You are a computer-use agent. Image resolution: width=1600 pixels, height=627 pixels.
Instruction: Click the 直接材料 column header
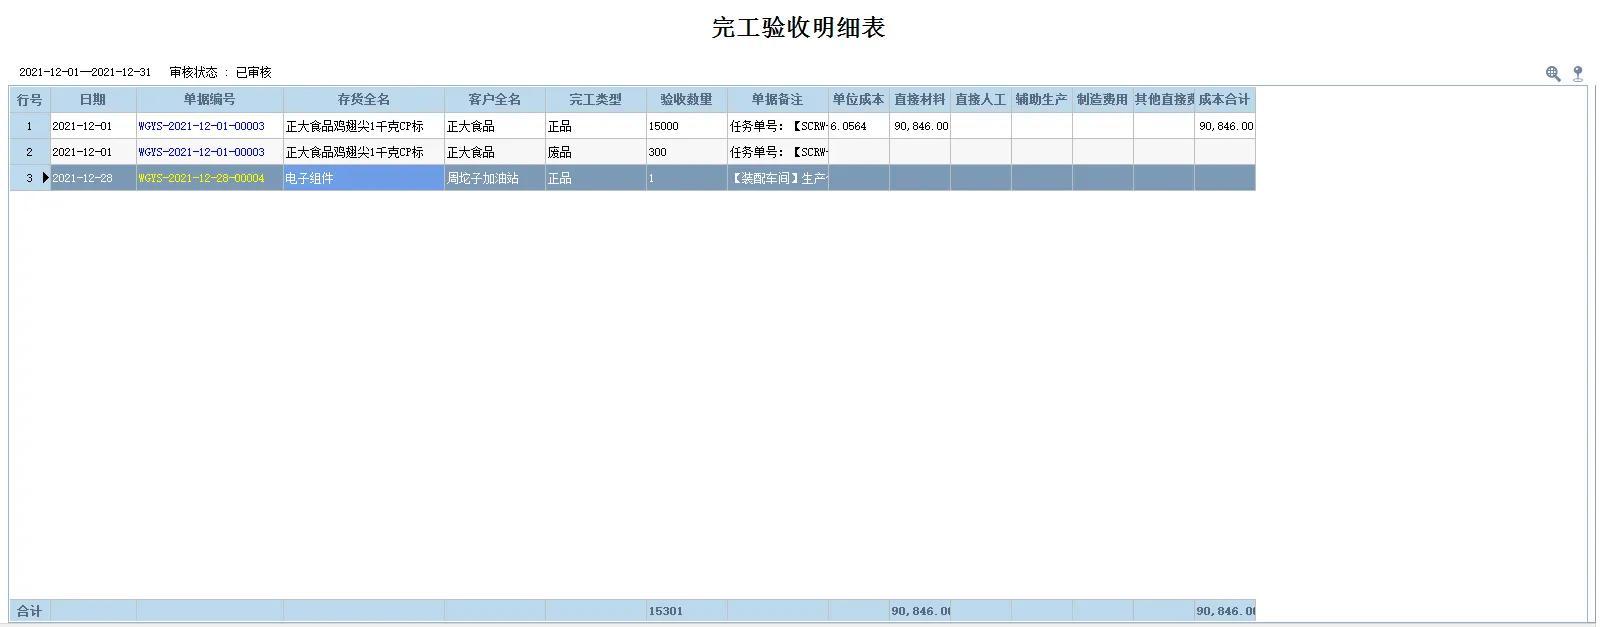[920, 100]
